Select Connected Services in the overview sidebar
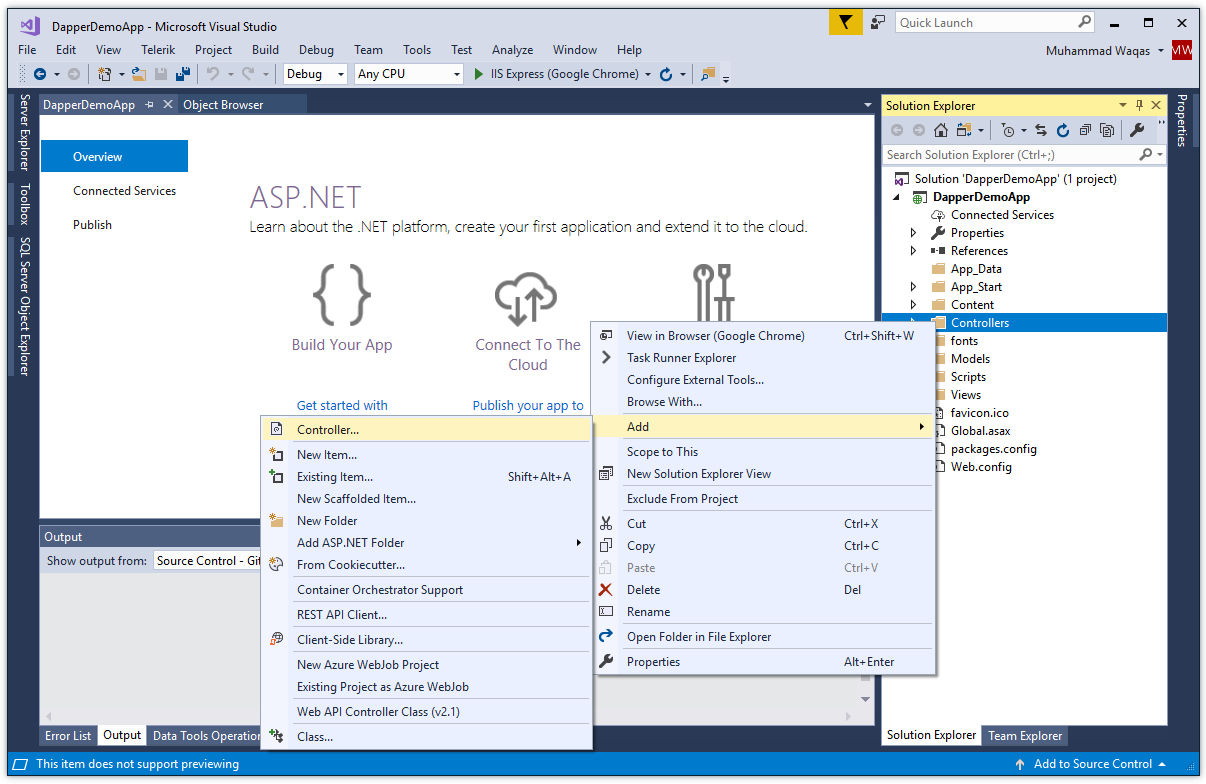 124,191
